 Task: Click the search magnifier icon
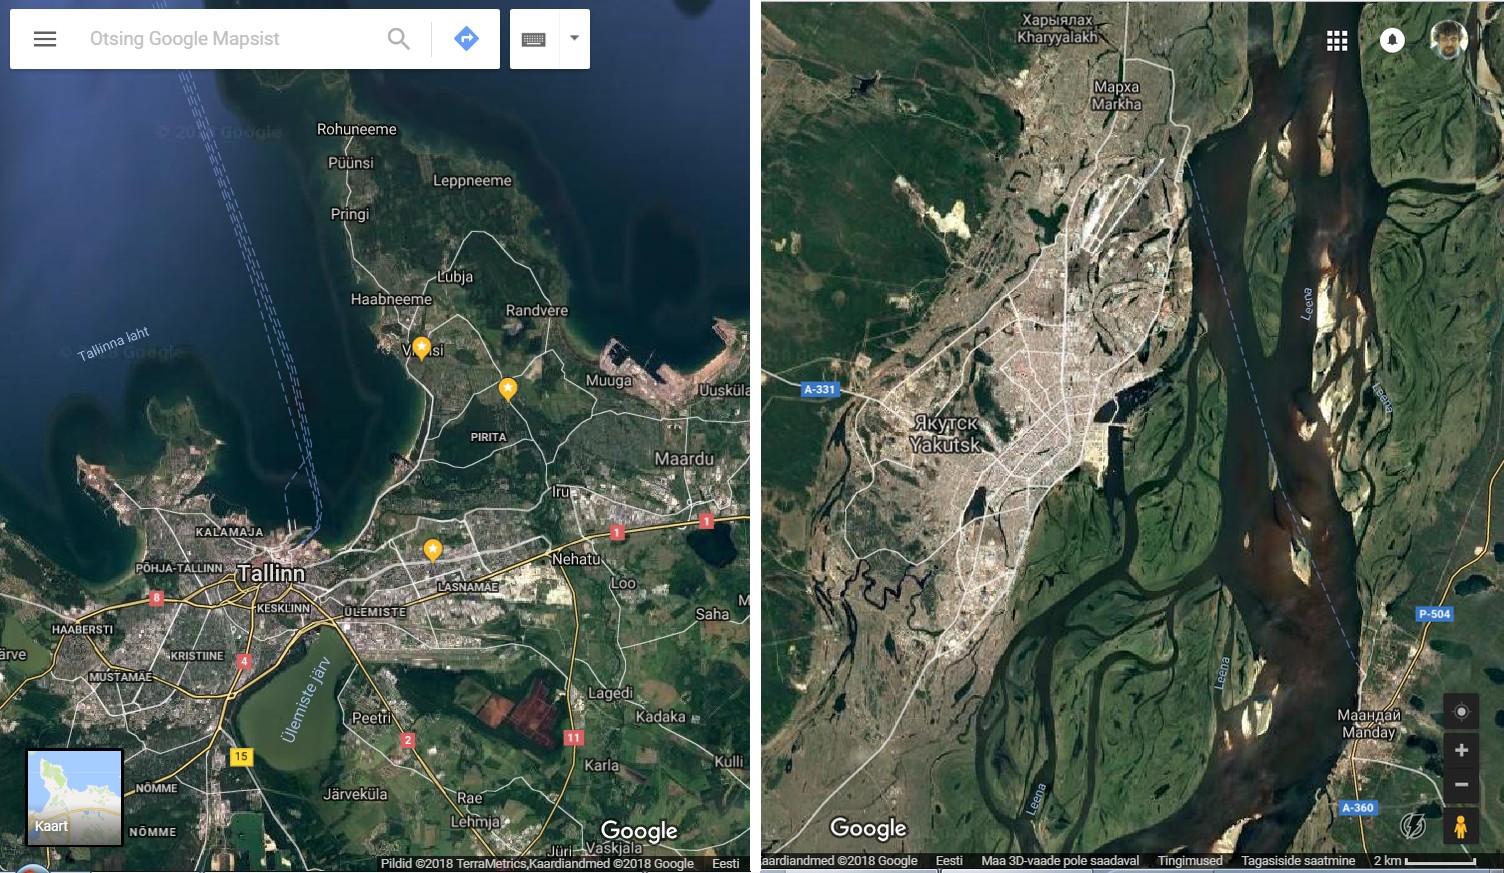pyautogui.click(x=398, y=39)
